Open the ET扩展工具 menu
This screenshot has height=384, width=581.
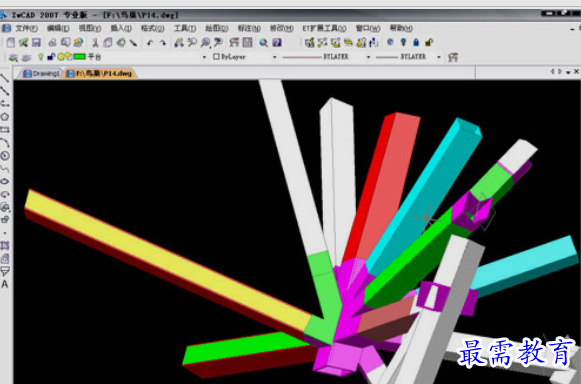(x=324, y=28)
